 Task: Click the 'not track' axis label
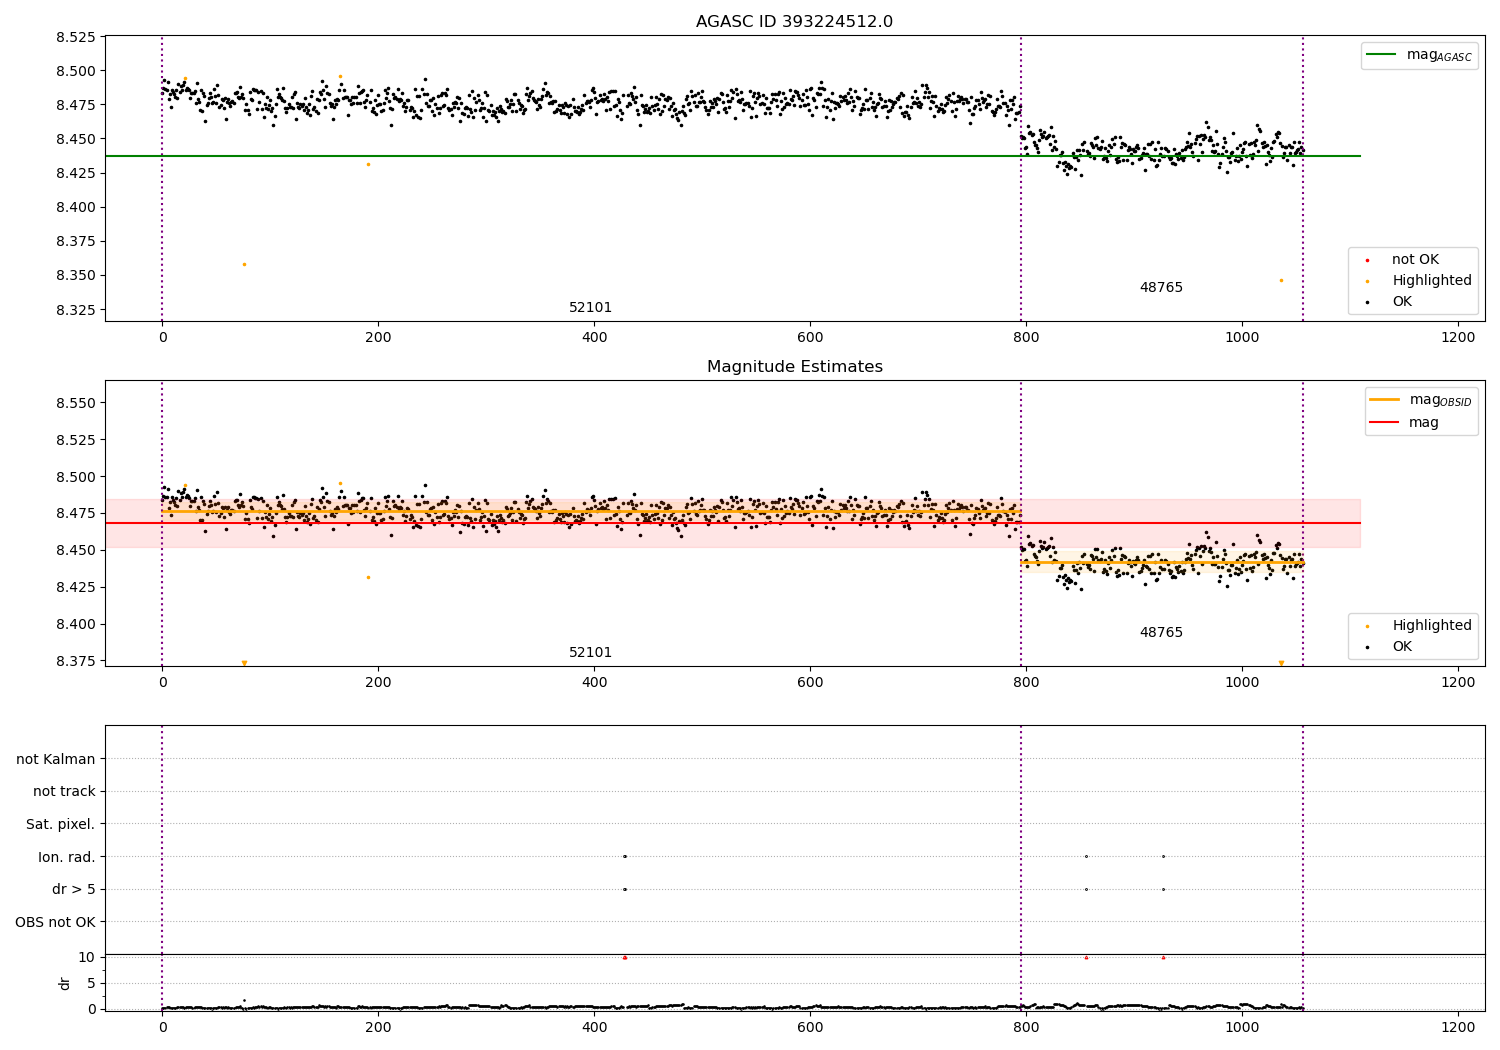click(x=64, y=792)
